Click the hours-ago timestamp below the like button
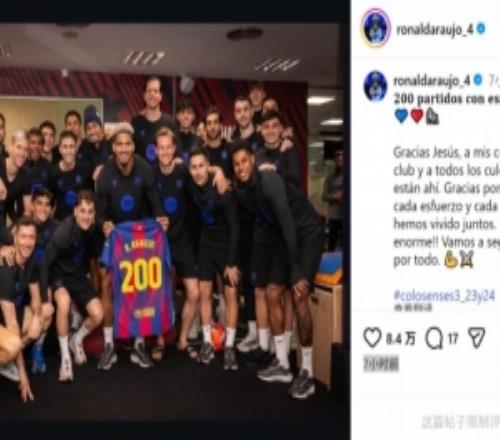The image size is (500, 440). (x=381, y=364)
